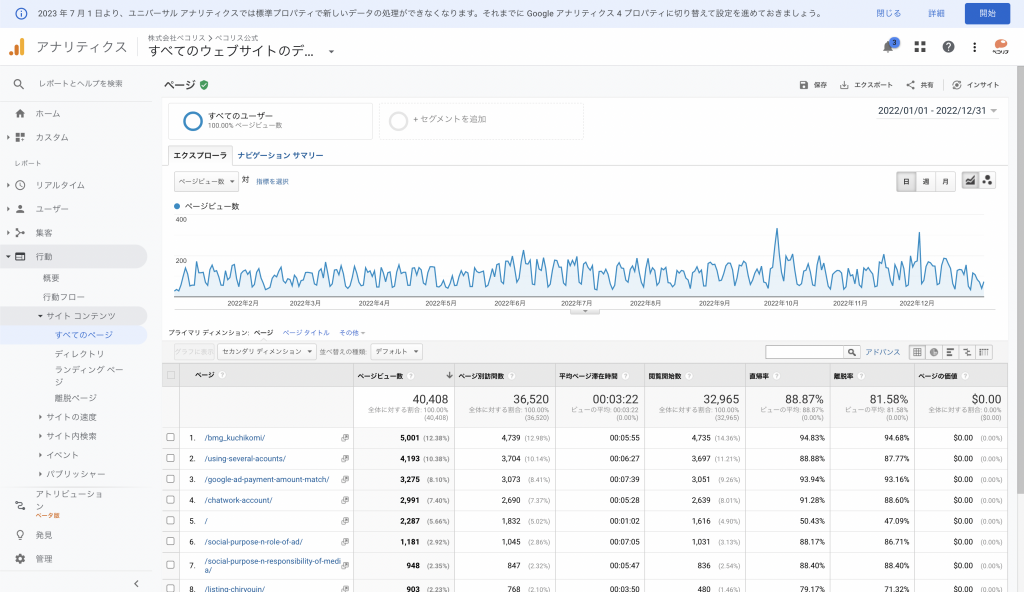Check the row 5 "/" checkbox
Screen dimensions: 1024x592
(x=170, y=521)
